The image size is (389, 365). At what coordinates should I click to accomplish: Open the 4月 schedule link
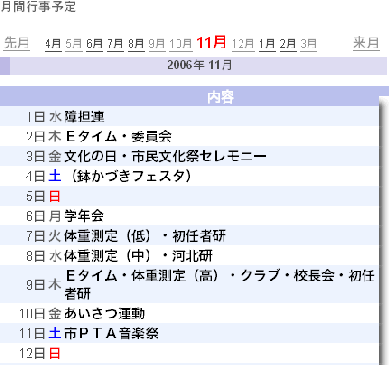point(53,44)
